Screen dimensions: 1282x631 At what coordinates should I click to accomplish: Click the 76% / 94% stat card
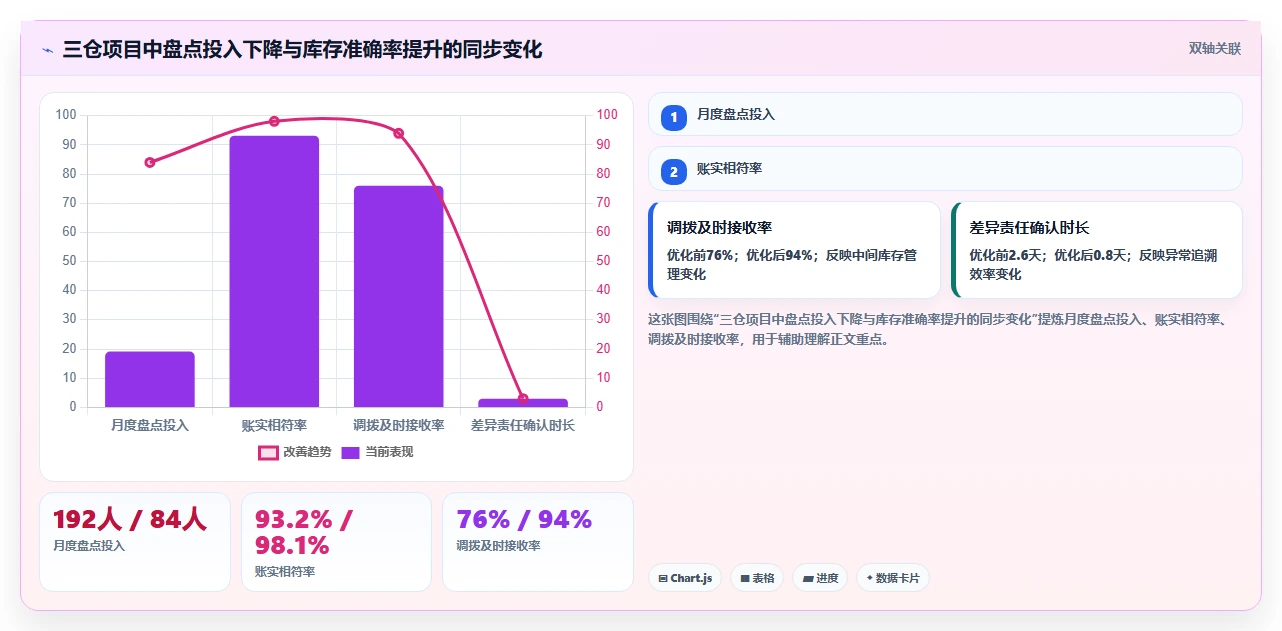pos(538,542)
